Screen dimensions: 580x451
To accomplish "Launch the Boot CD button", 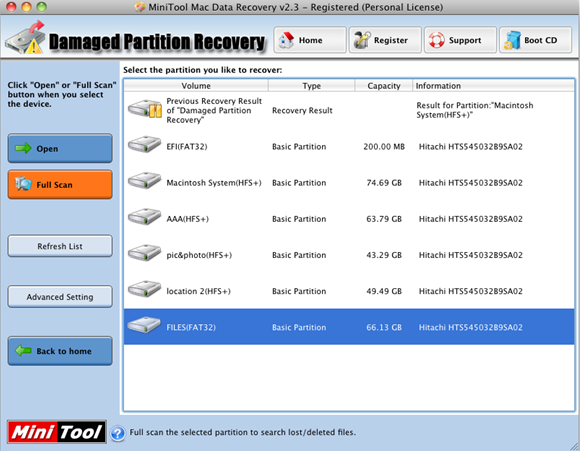I will [x=535, y=40].
